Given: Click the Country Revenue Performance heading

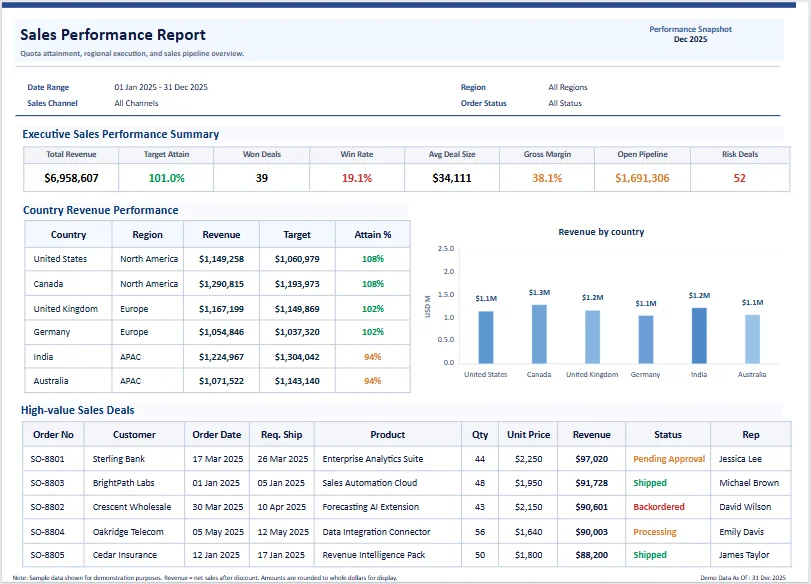Looking at the screenshot, I should tap(100, 210).
